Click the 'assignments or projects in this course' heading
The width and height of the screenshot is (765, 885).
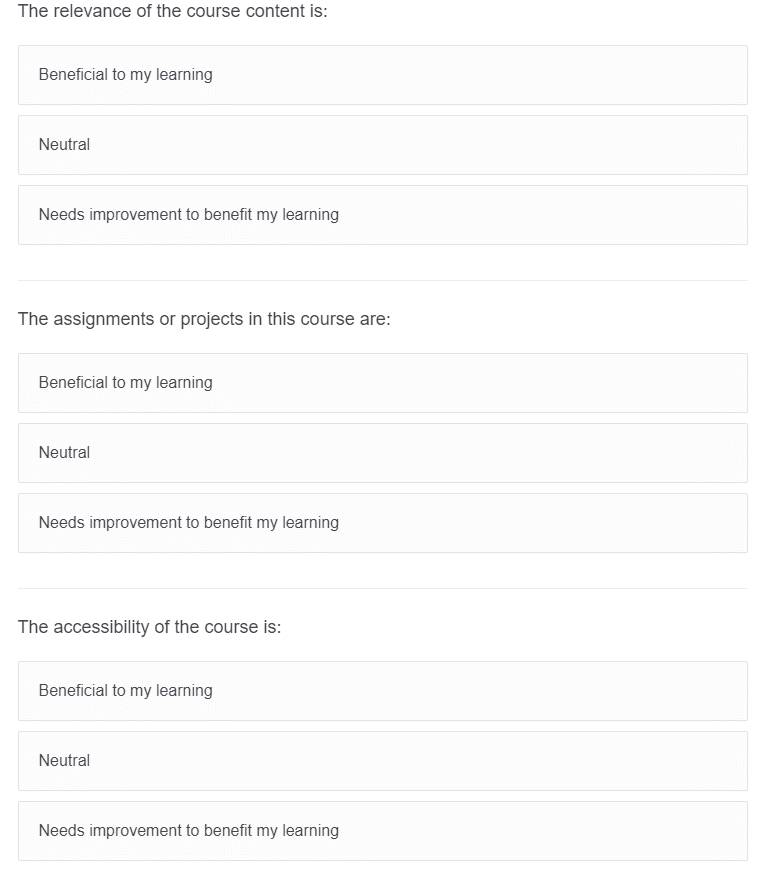point(204,319)
